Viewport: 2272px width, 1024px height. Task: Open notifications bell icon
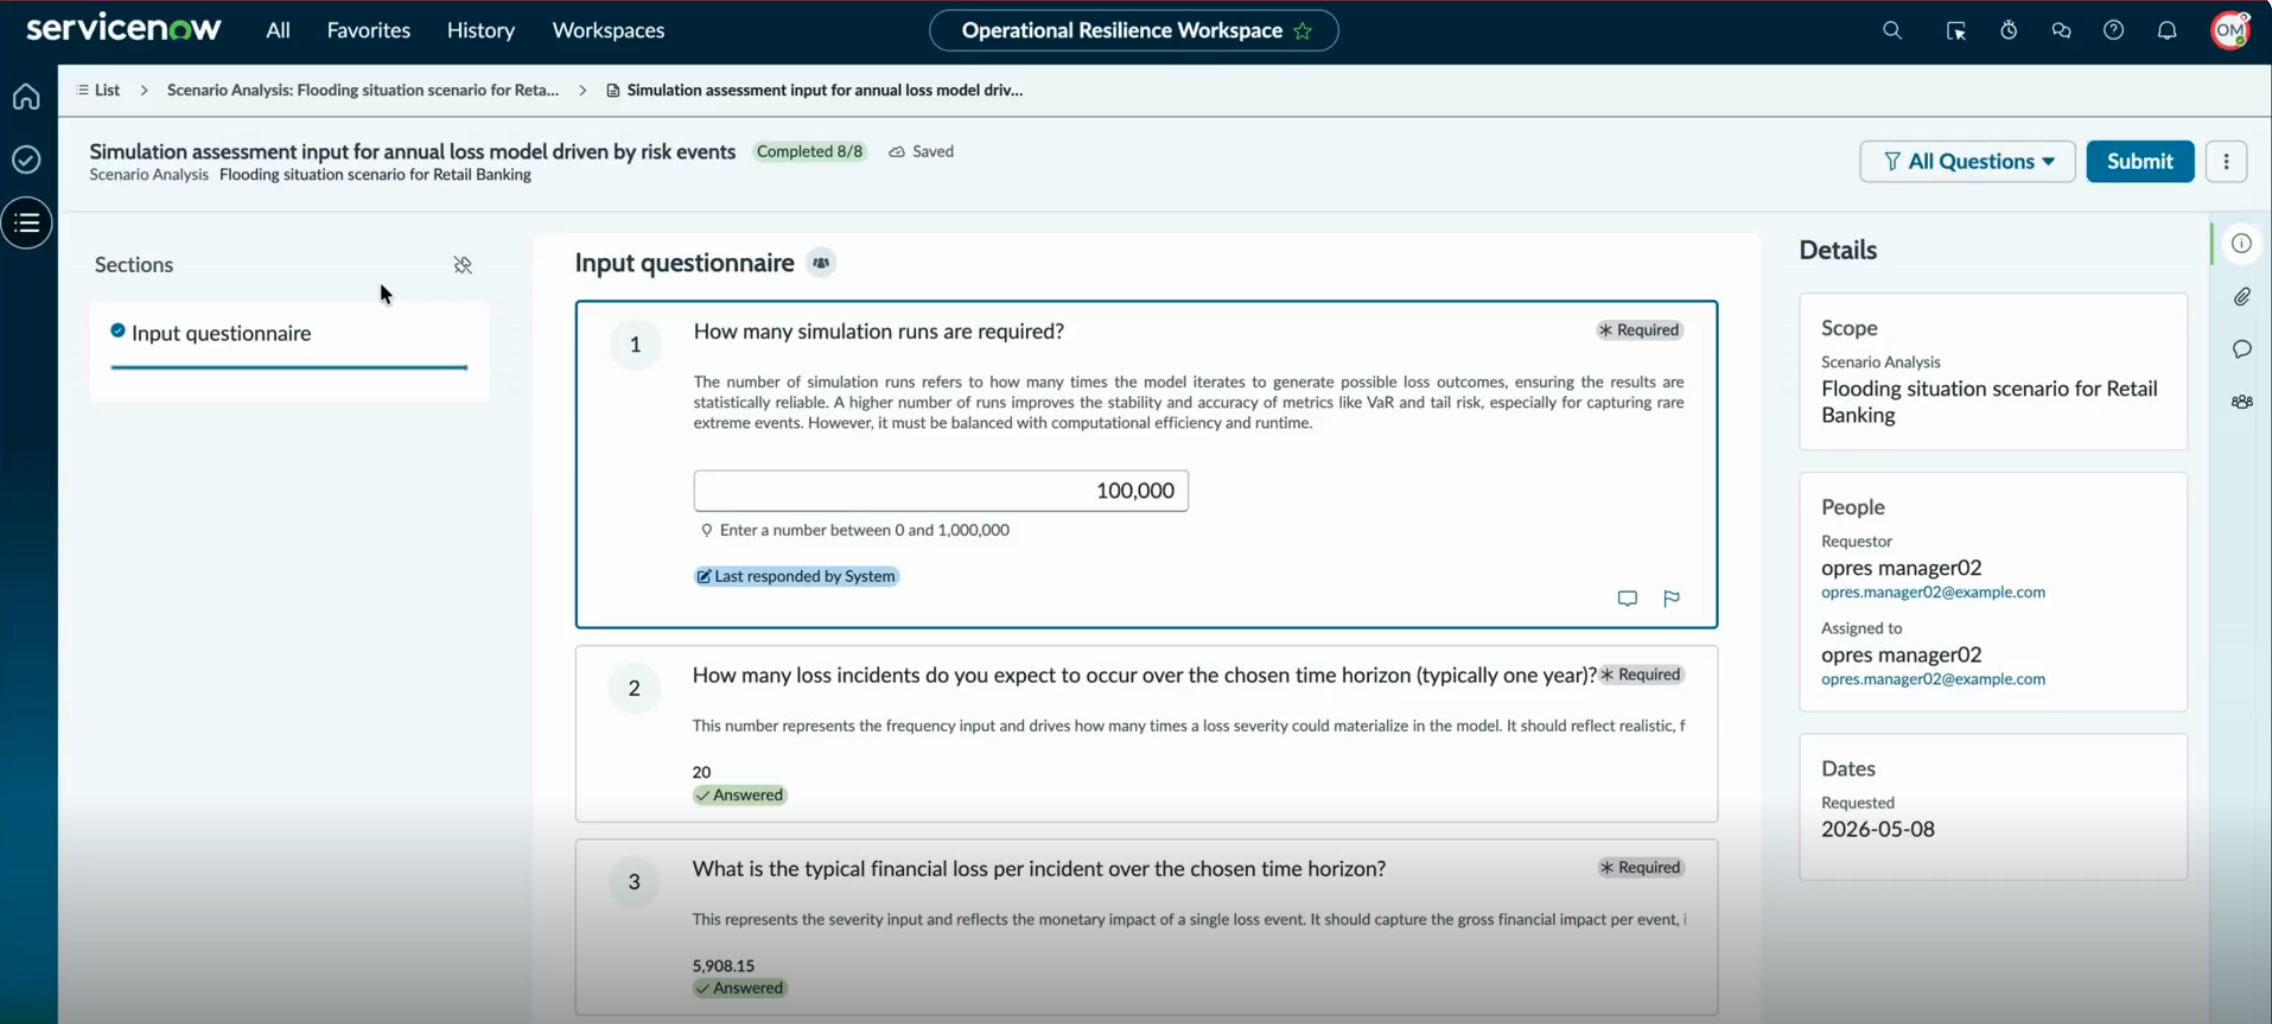tap(2166, 30)
